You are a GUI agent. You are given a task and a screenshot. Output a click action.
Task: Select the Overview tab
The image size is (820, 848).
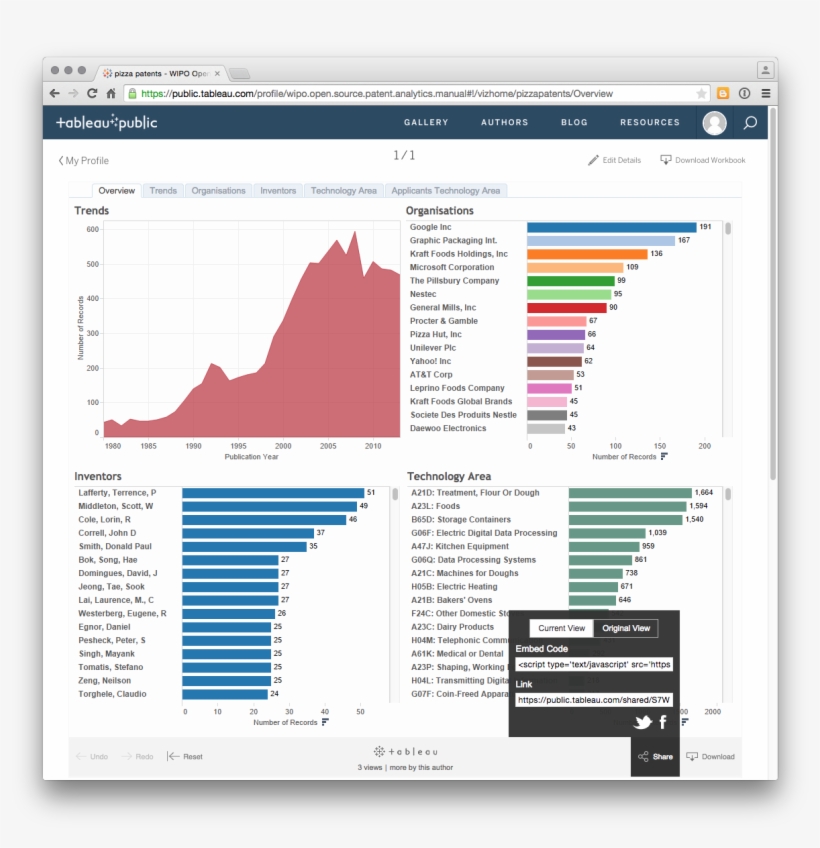[116, 190]
